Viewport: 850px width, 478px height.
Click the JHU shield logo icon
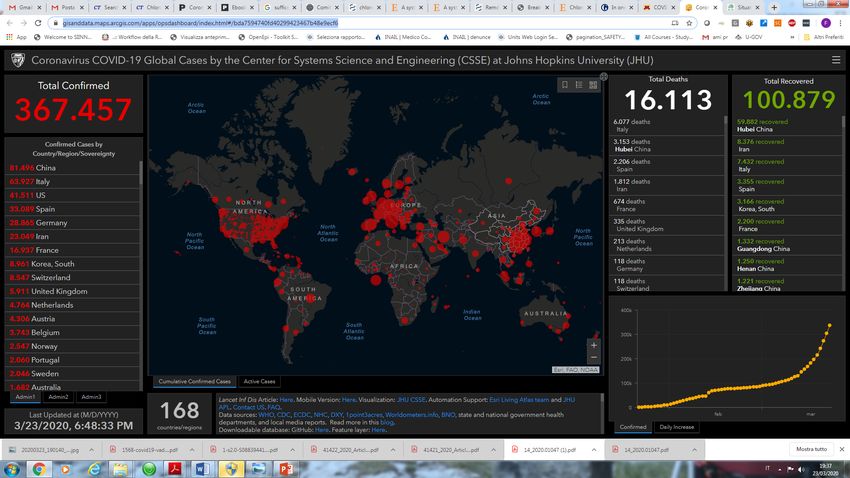[18, 60]
